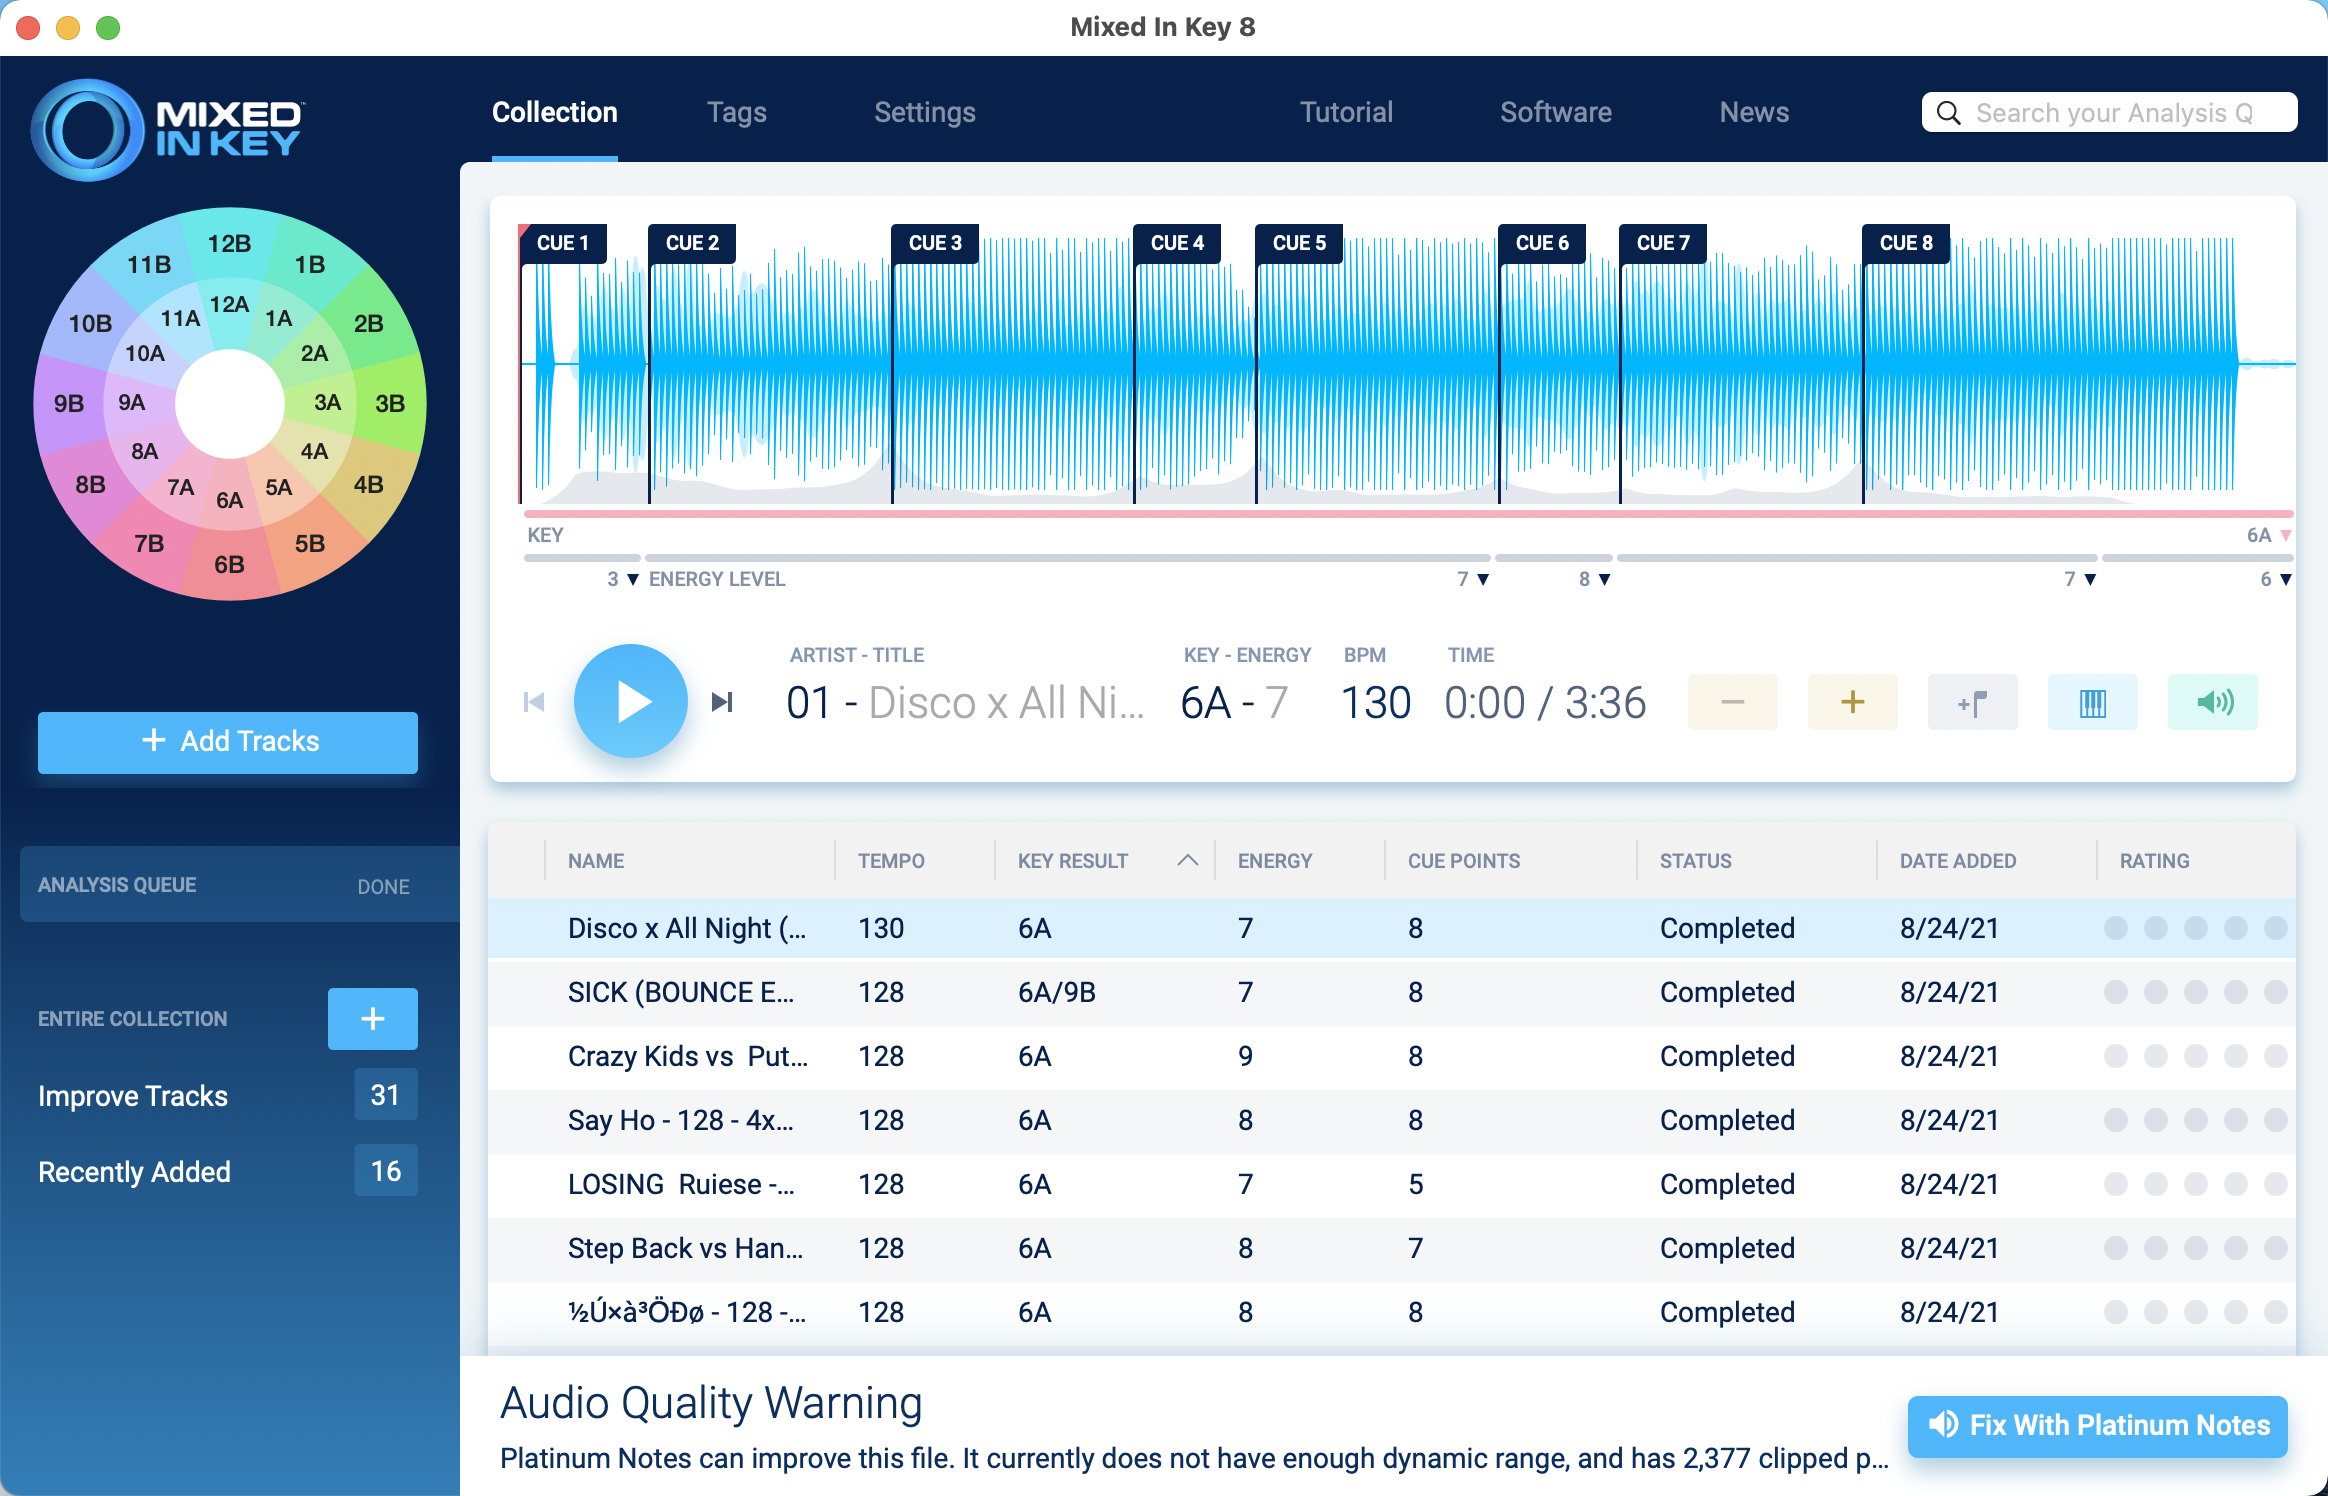Open energy level 3 dropdown arrow

[632, 579]
